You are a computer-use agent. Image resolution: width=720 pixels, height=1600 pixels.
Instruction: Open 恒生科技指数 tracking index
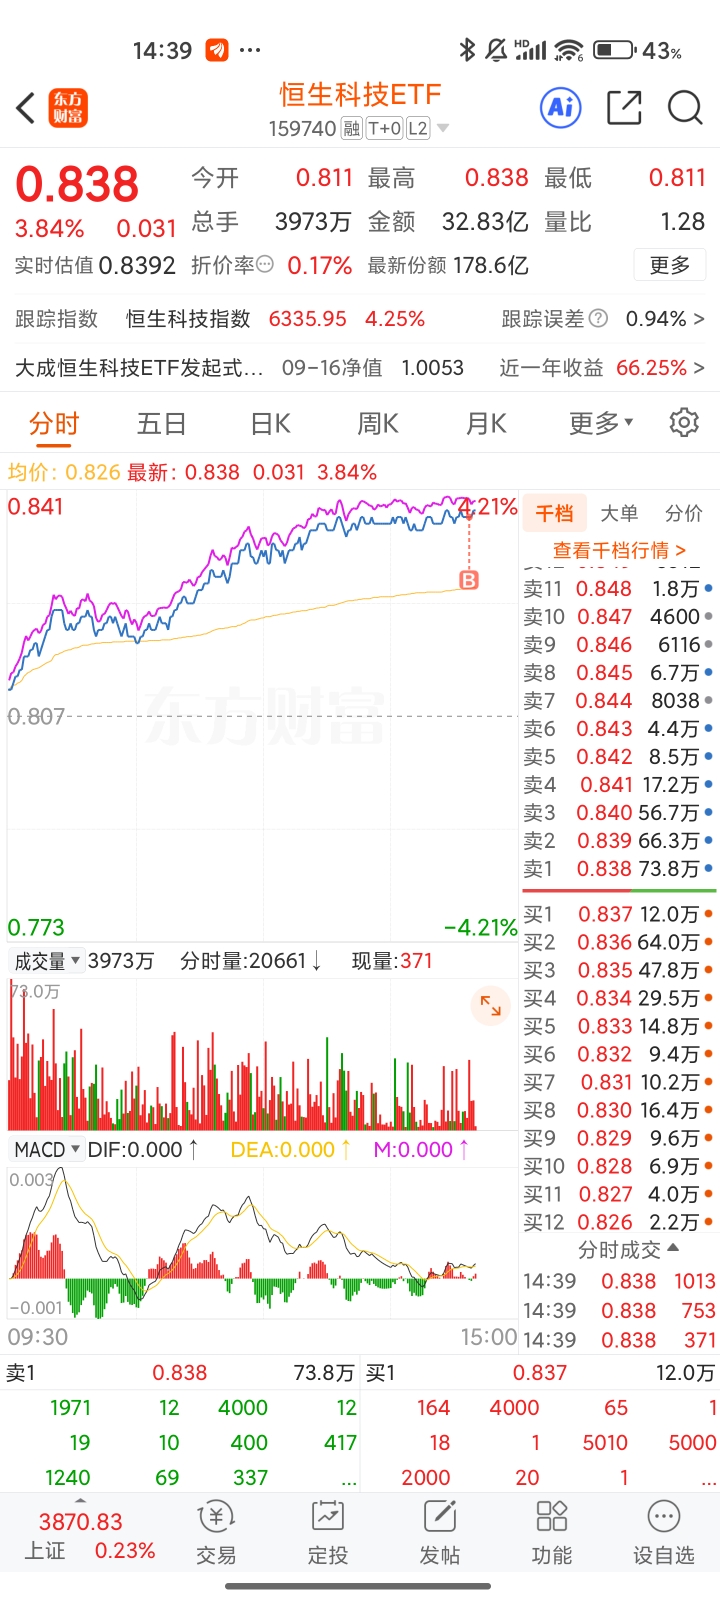tap(188, 319)
